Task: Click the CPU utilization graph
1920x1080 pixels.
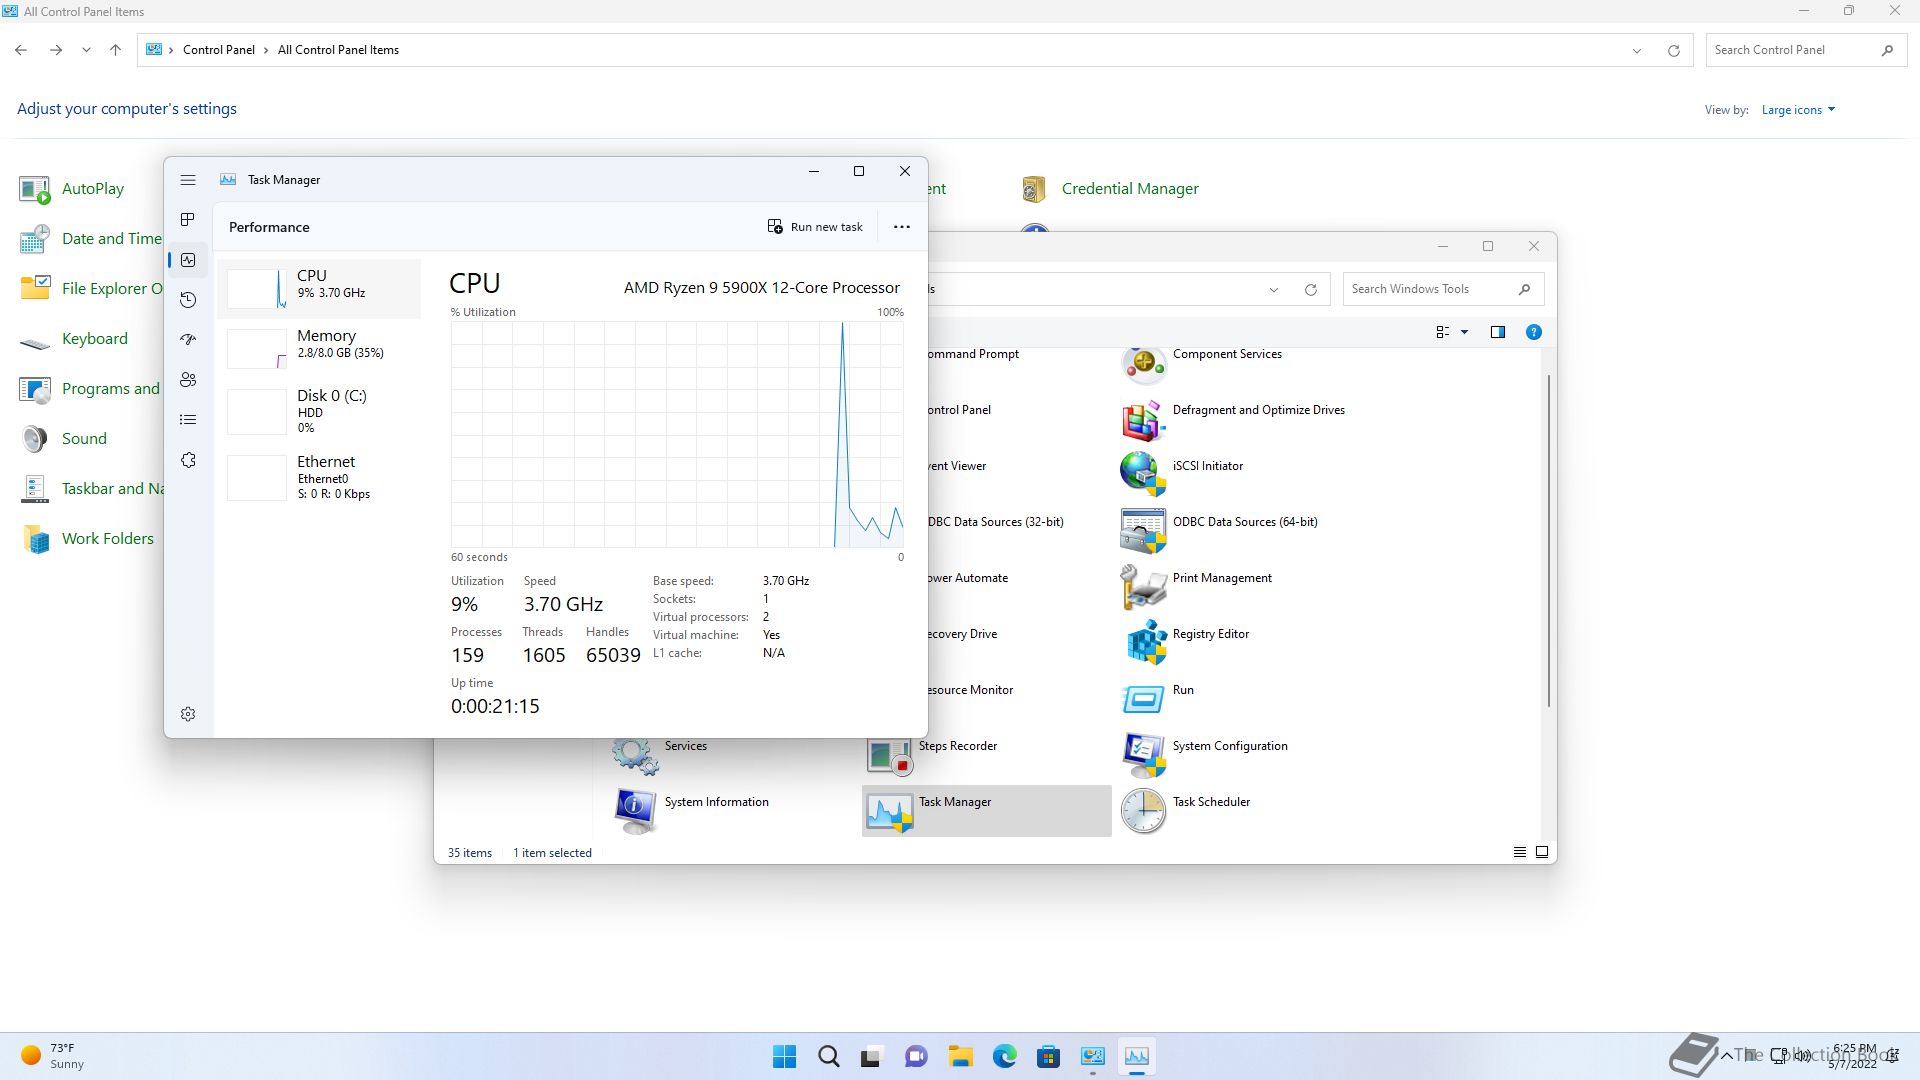Action: tap(677, 434)
